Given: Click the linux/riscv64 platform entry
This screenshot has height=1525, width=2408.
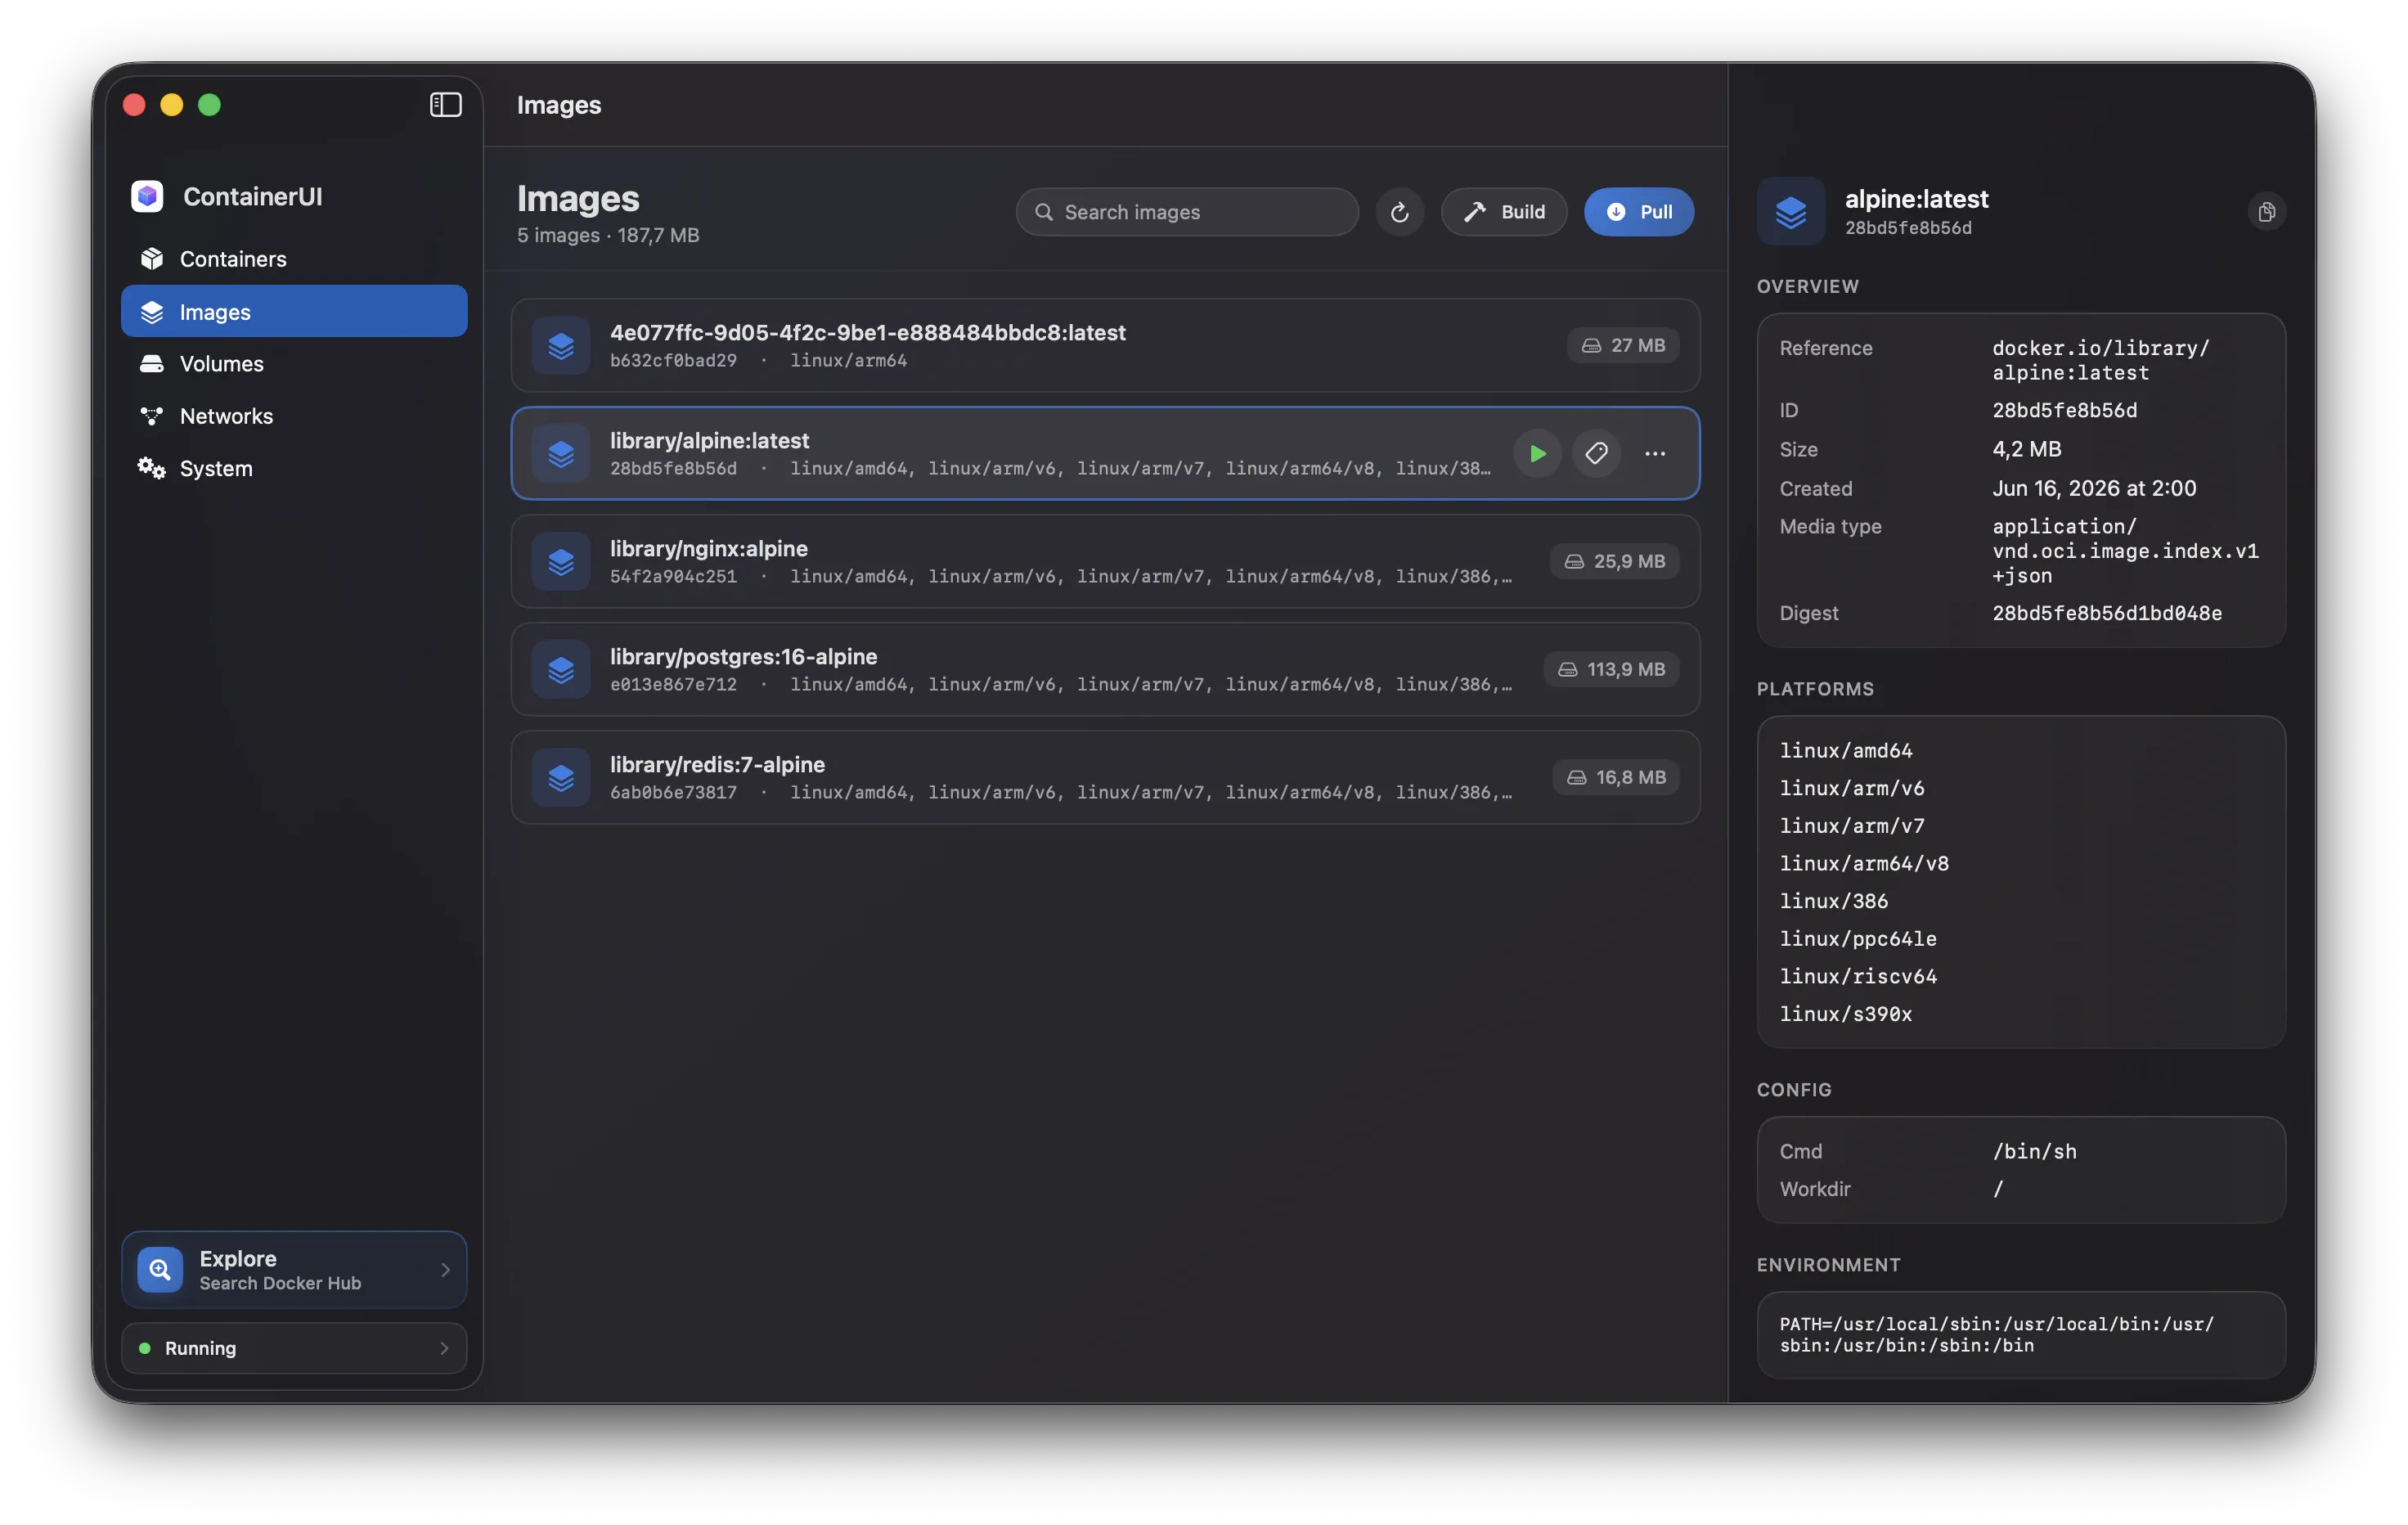Looking at the screenshot, I should click(x=1858, y=977).
